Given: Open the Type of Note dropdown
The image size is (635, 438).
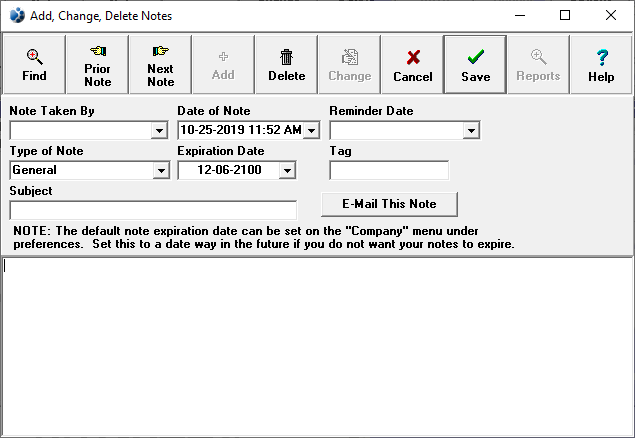Looking at the screenshot, I should coord(161,171).
